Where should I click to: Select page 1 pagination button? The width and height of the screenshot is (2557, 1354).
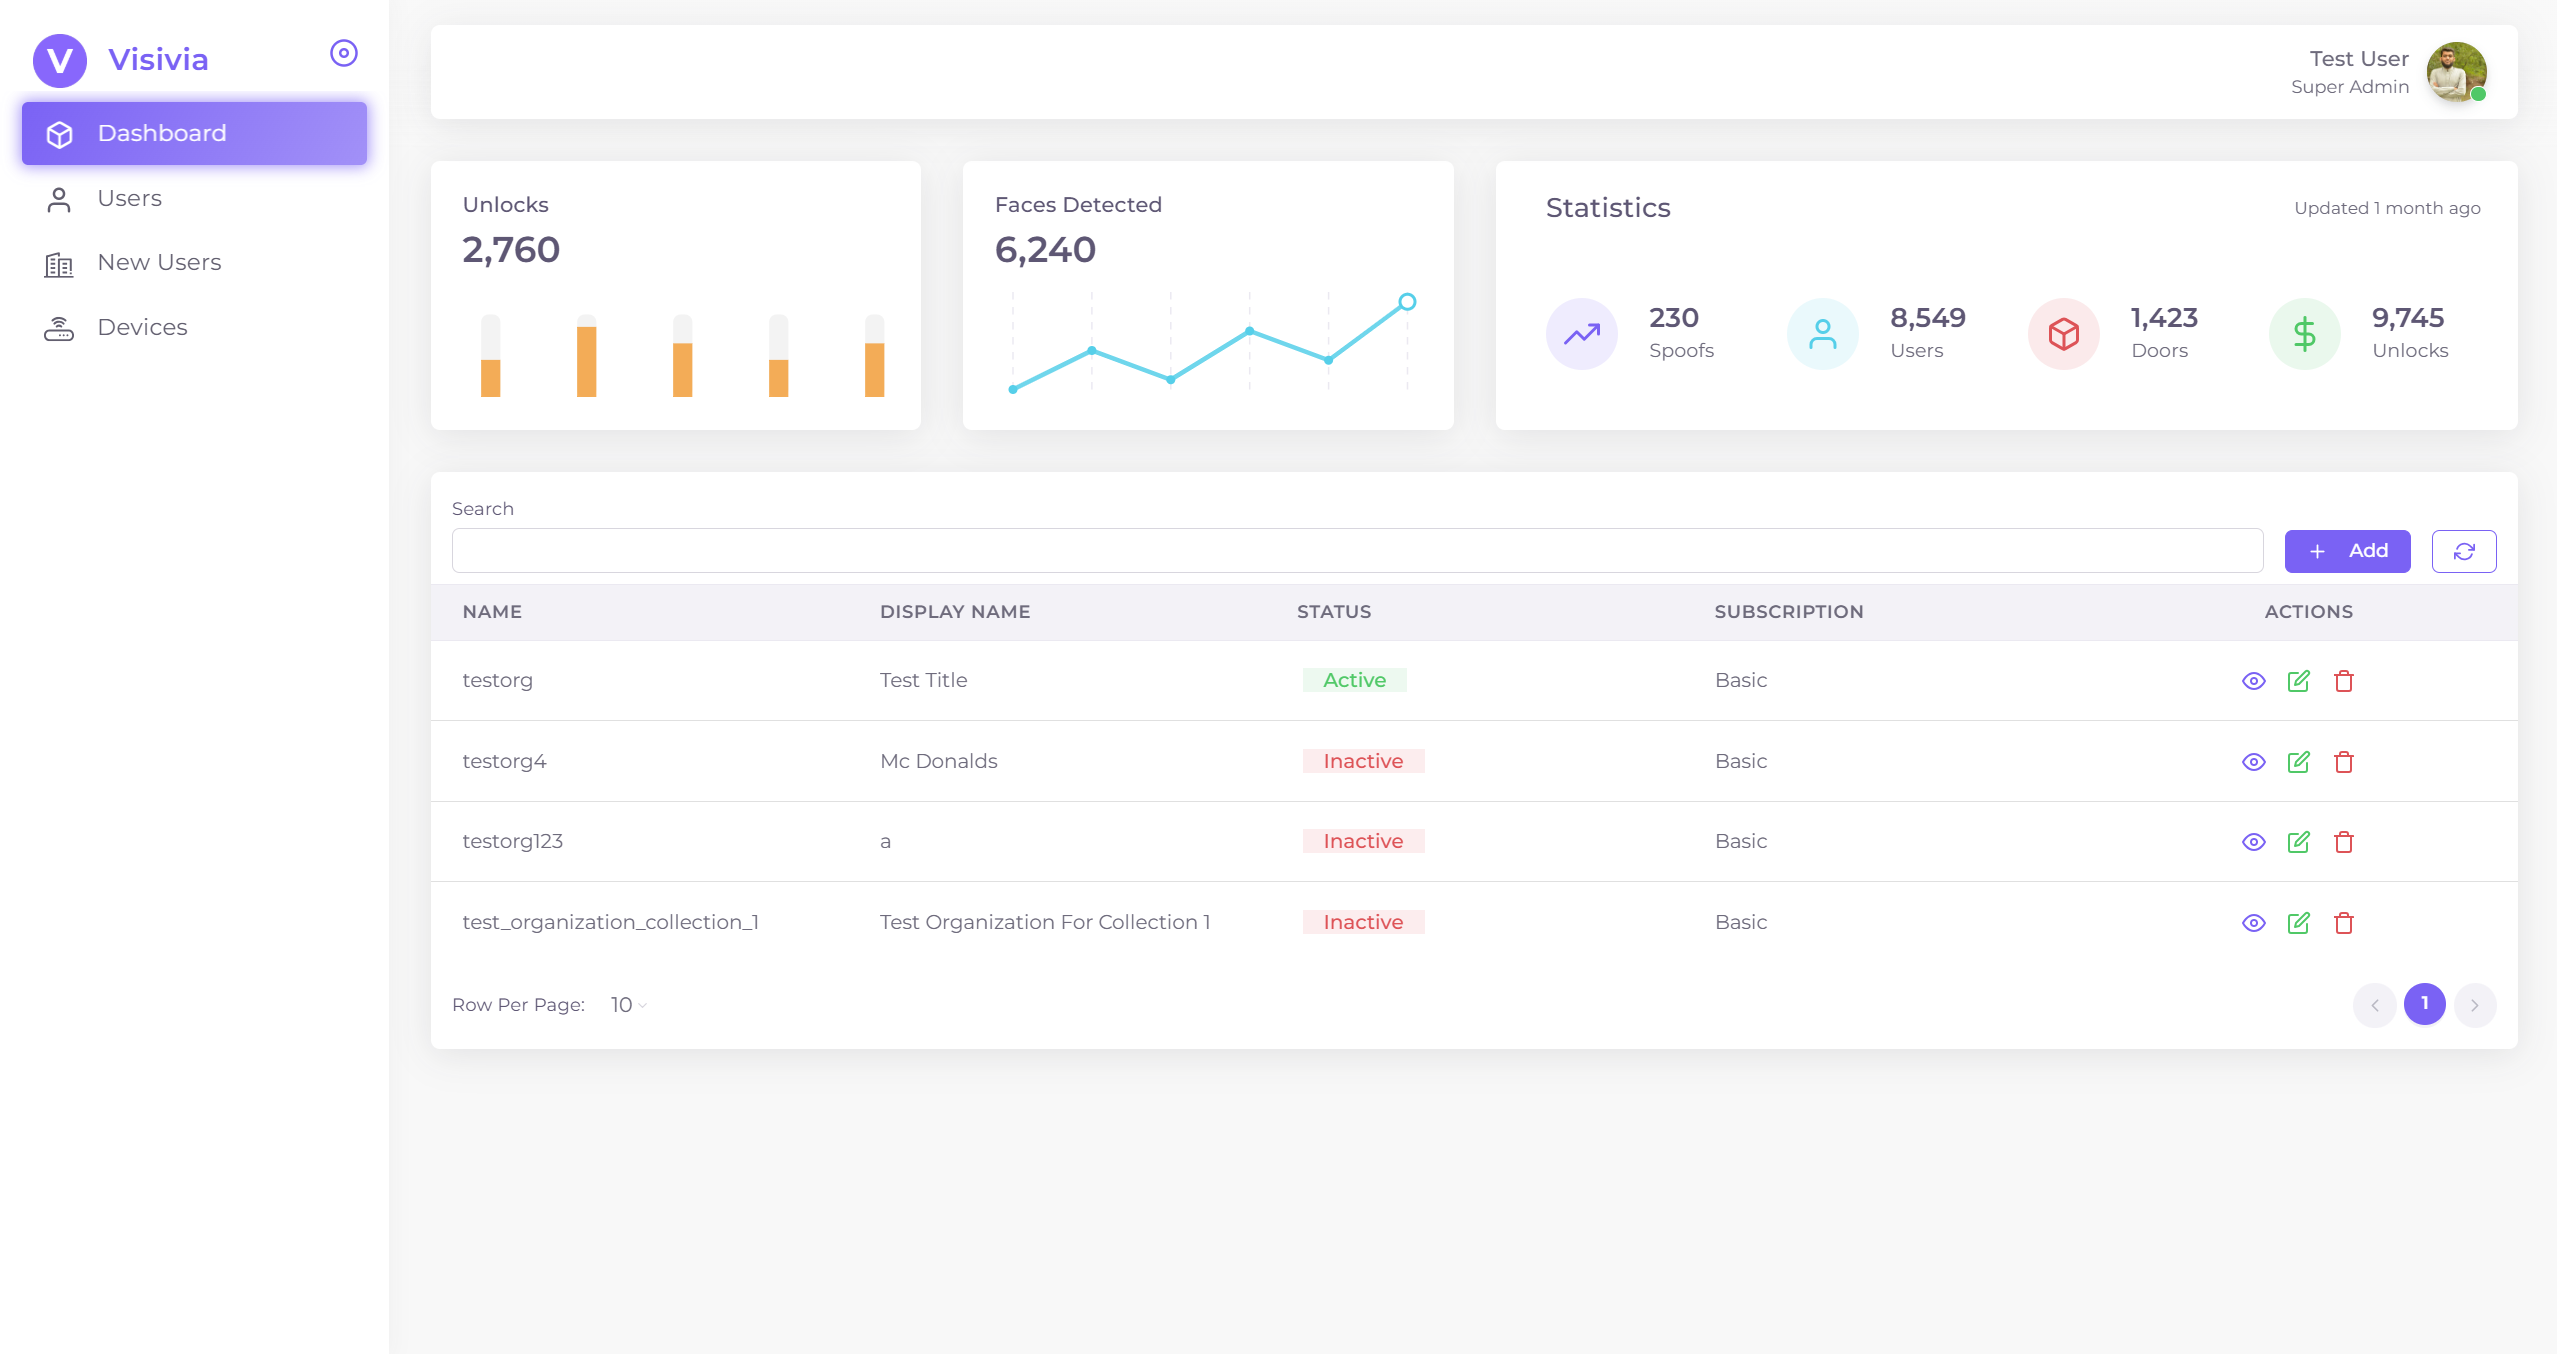(x=2424, y=1004)
